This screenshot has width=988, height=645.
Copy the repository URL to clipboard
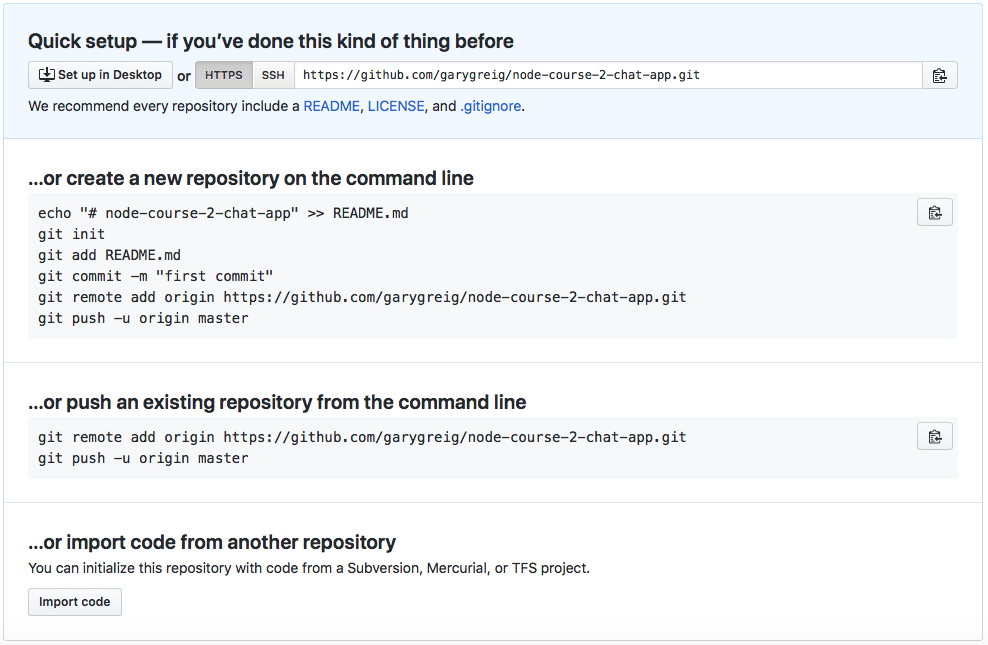pyautogui.click(x=939, y=75)
